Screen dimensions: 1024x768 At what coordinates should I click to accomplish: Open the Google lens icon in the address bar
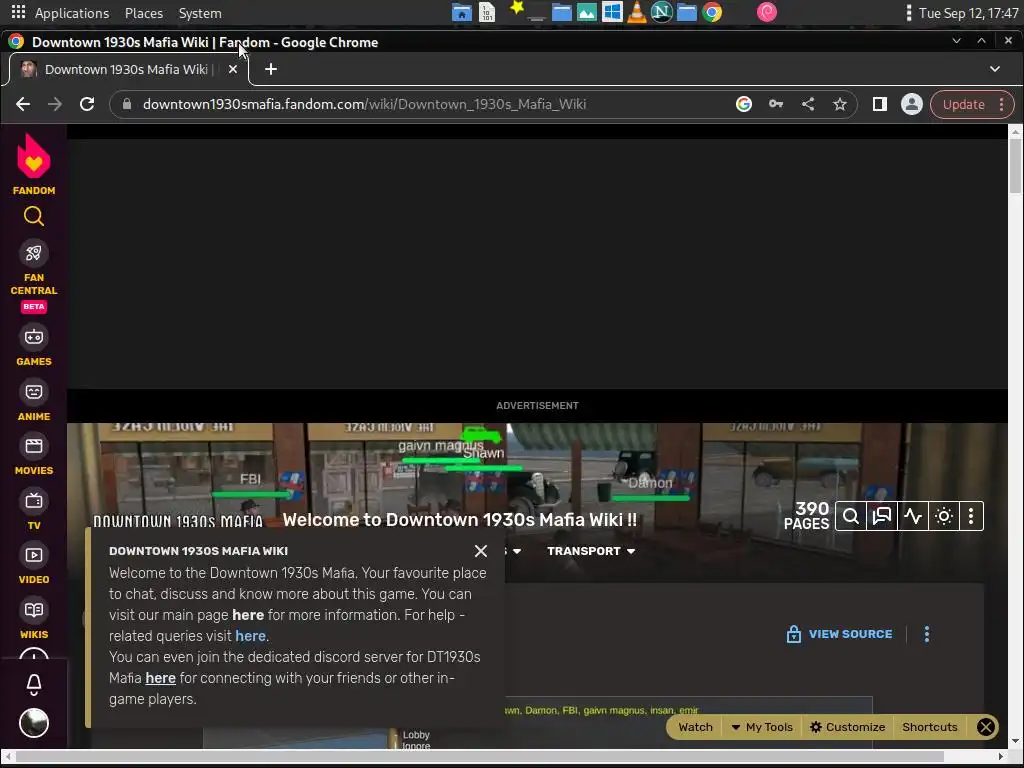[x=743, y=104]
